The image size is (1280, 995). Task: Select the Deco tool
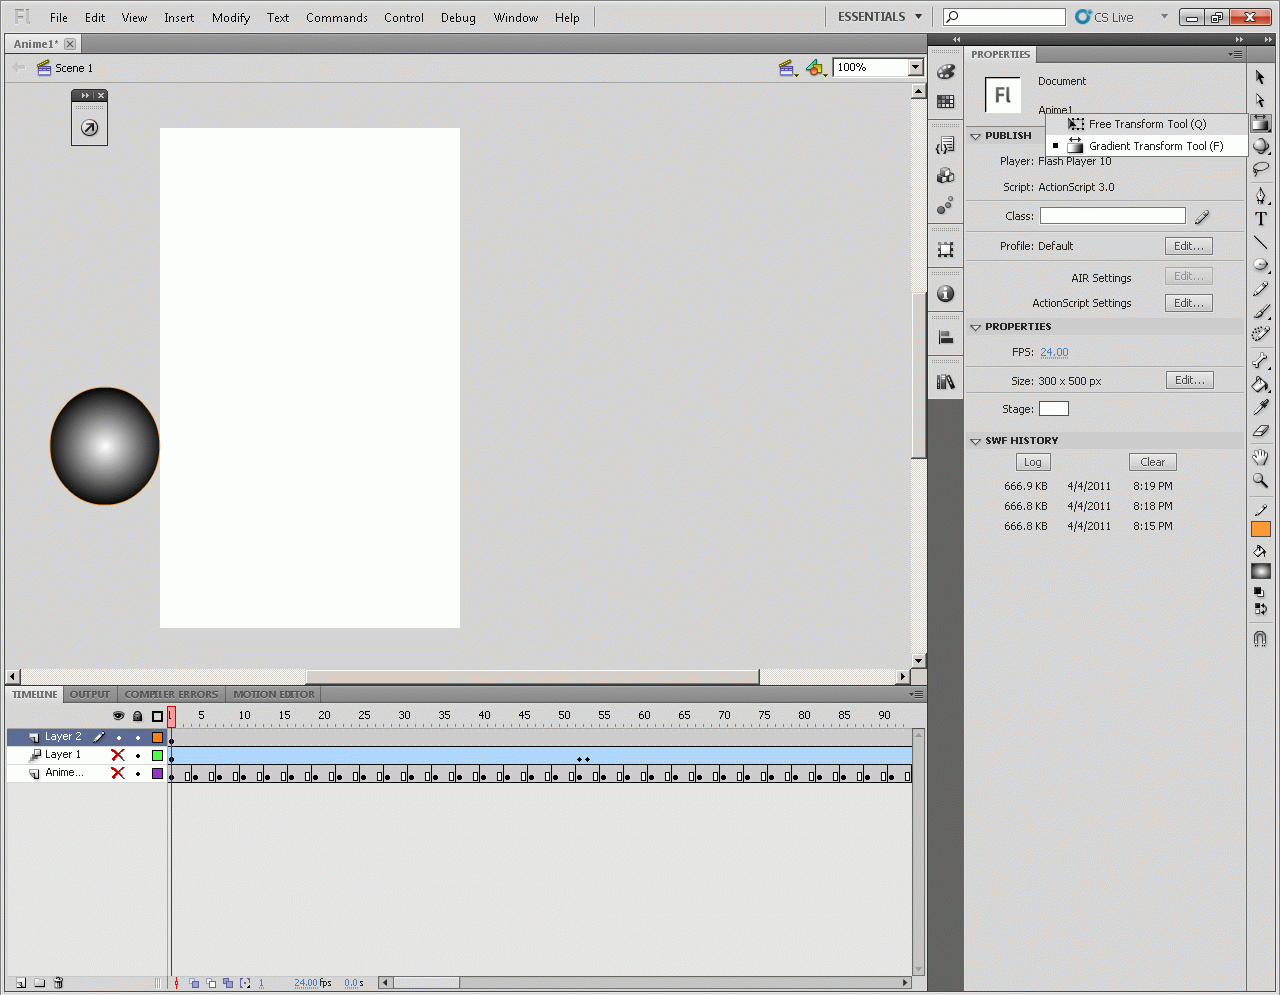tap(1260, 334)
